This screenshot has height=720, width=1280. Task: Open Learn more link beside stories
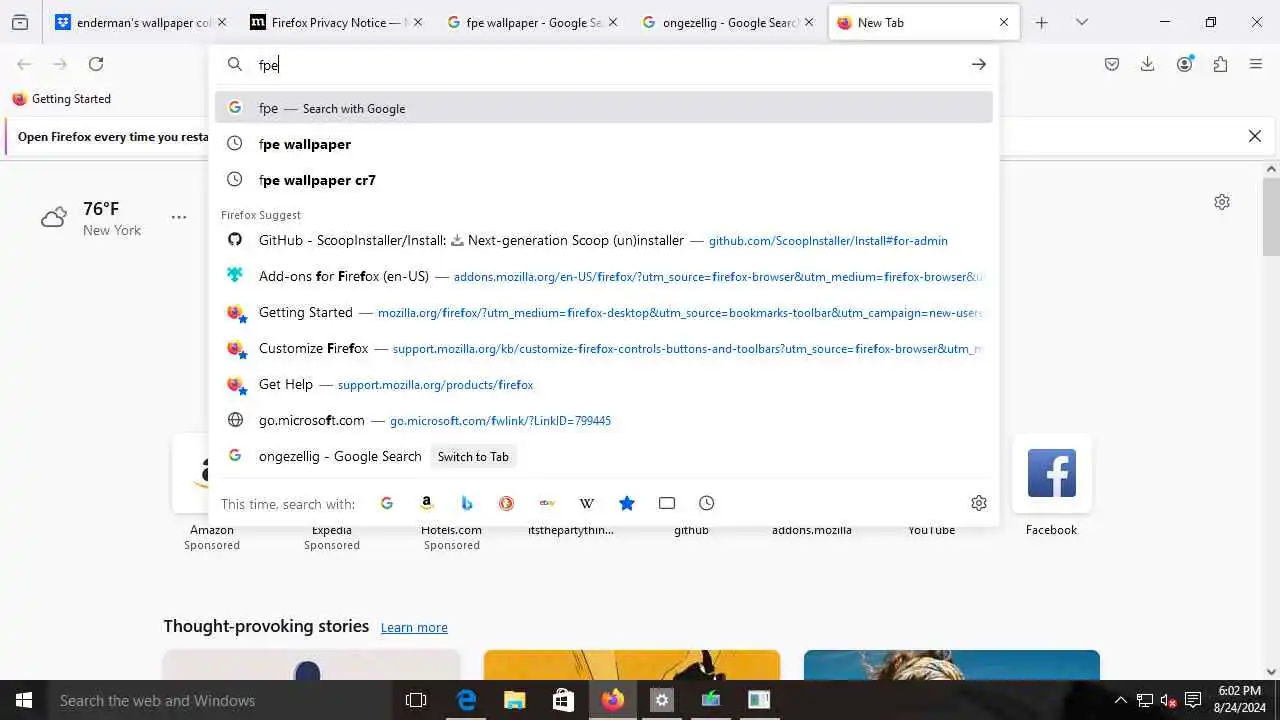414,627
